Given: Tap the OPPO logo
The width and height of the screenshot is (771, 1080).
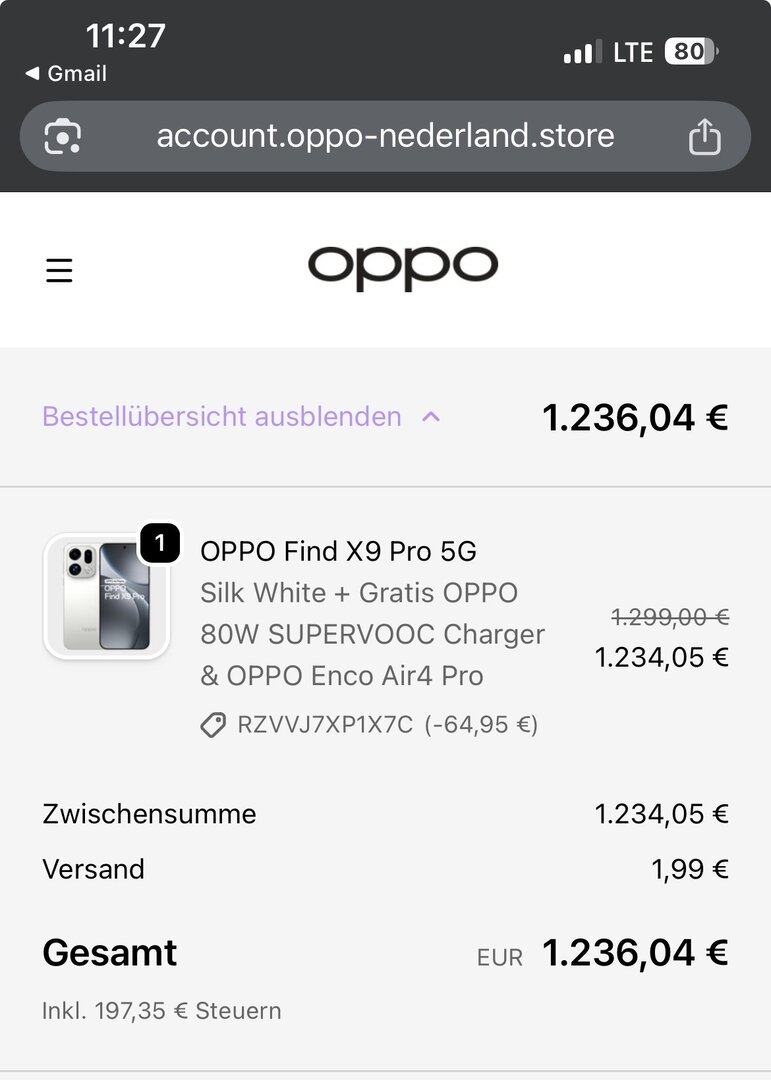Looking at the screenshot, I should click(x=402, y=267).
